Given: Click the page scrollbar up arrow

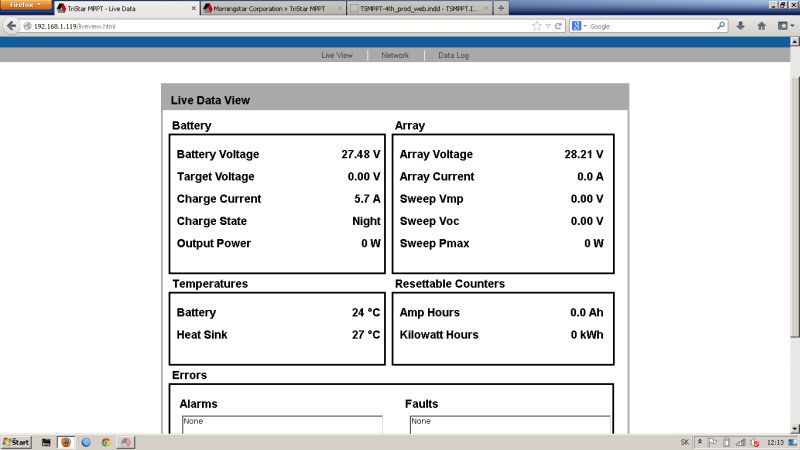Looking at the screenshot, I should coord(795,42).
